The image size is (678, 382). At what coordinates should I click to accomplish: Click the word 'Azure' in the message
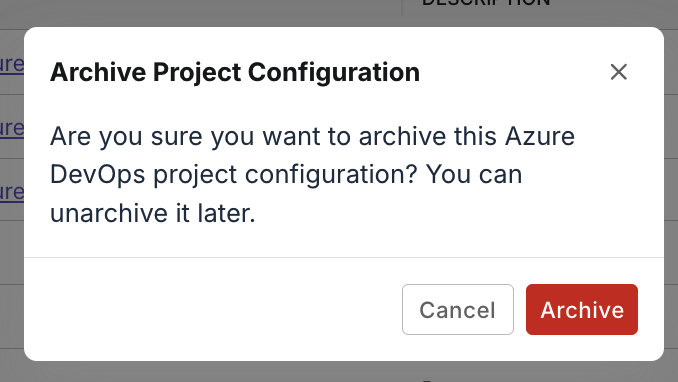(x=540, y=136)
